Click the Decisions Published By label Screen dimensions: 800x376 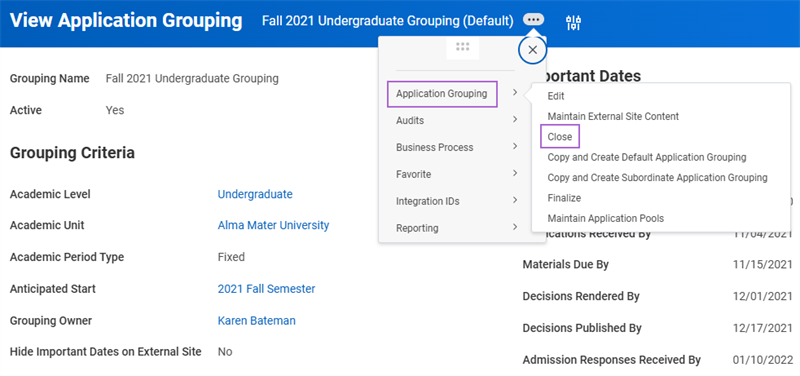click(582, 328)
